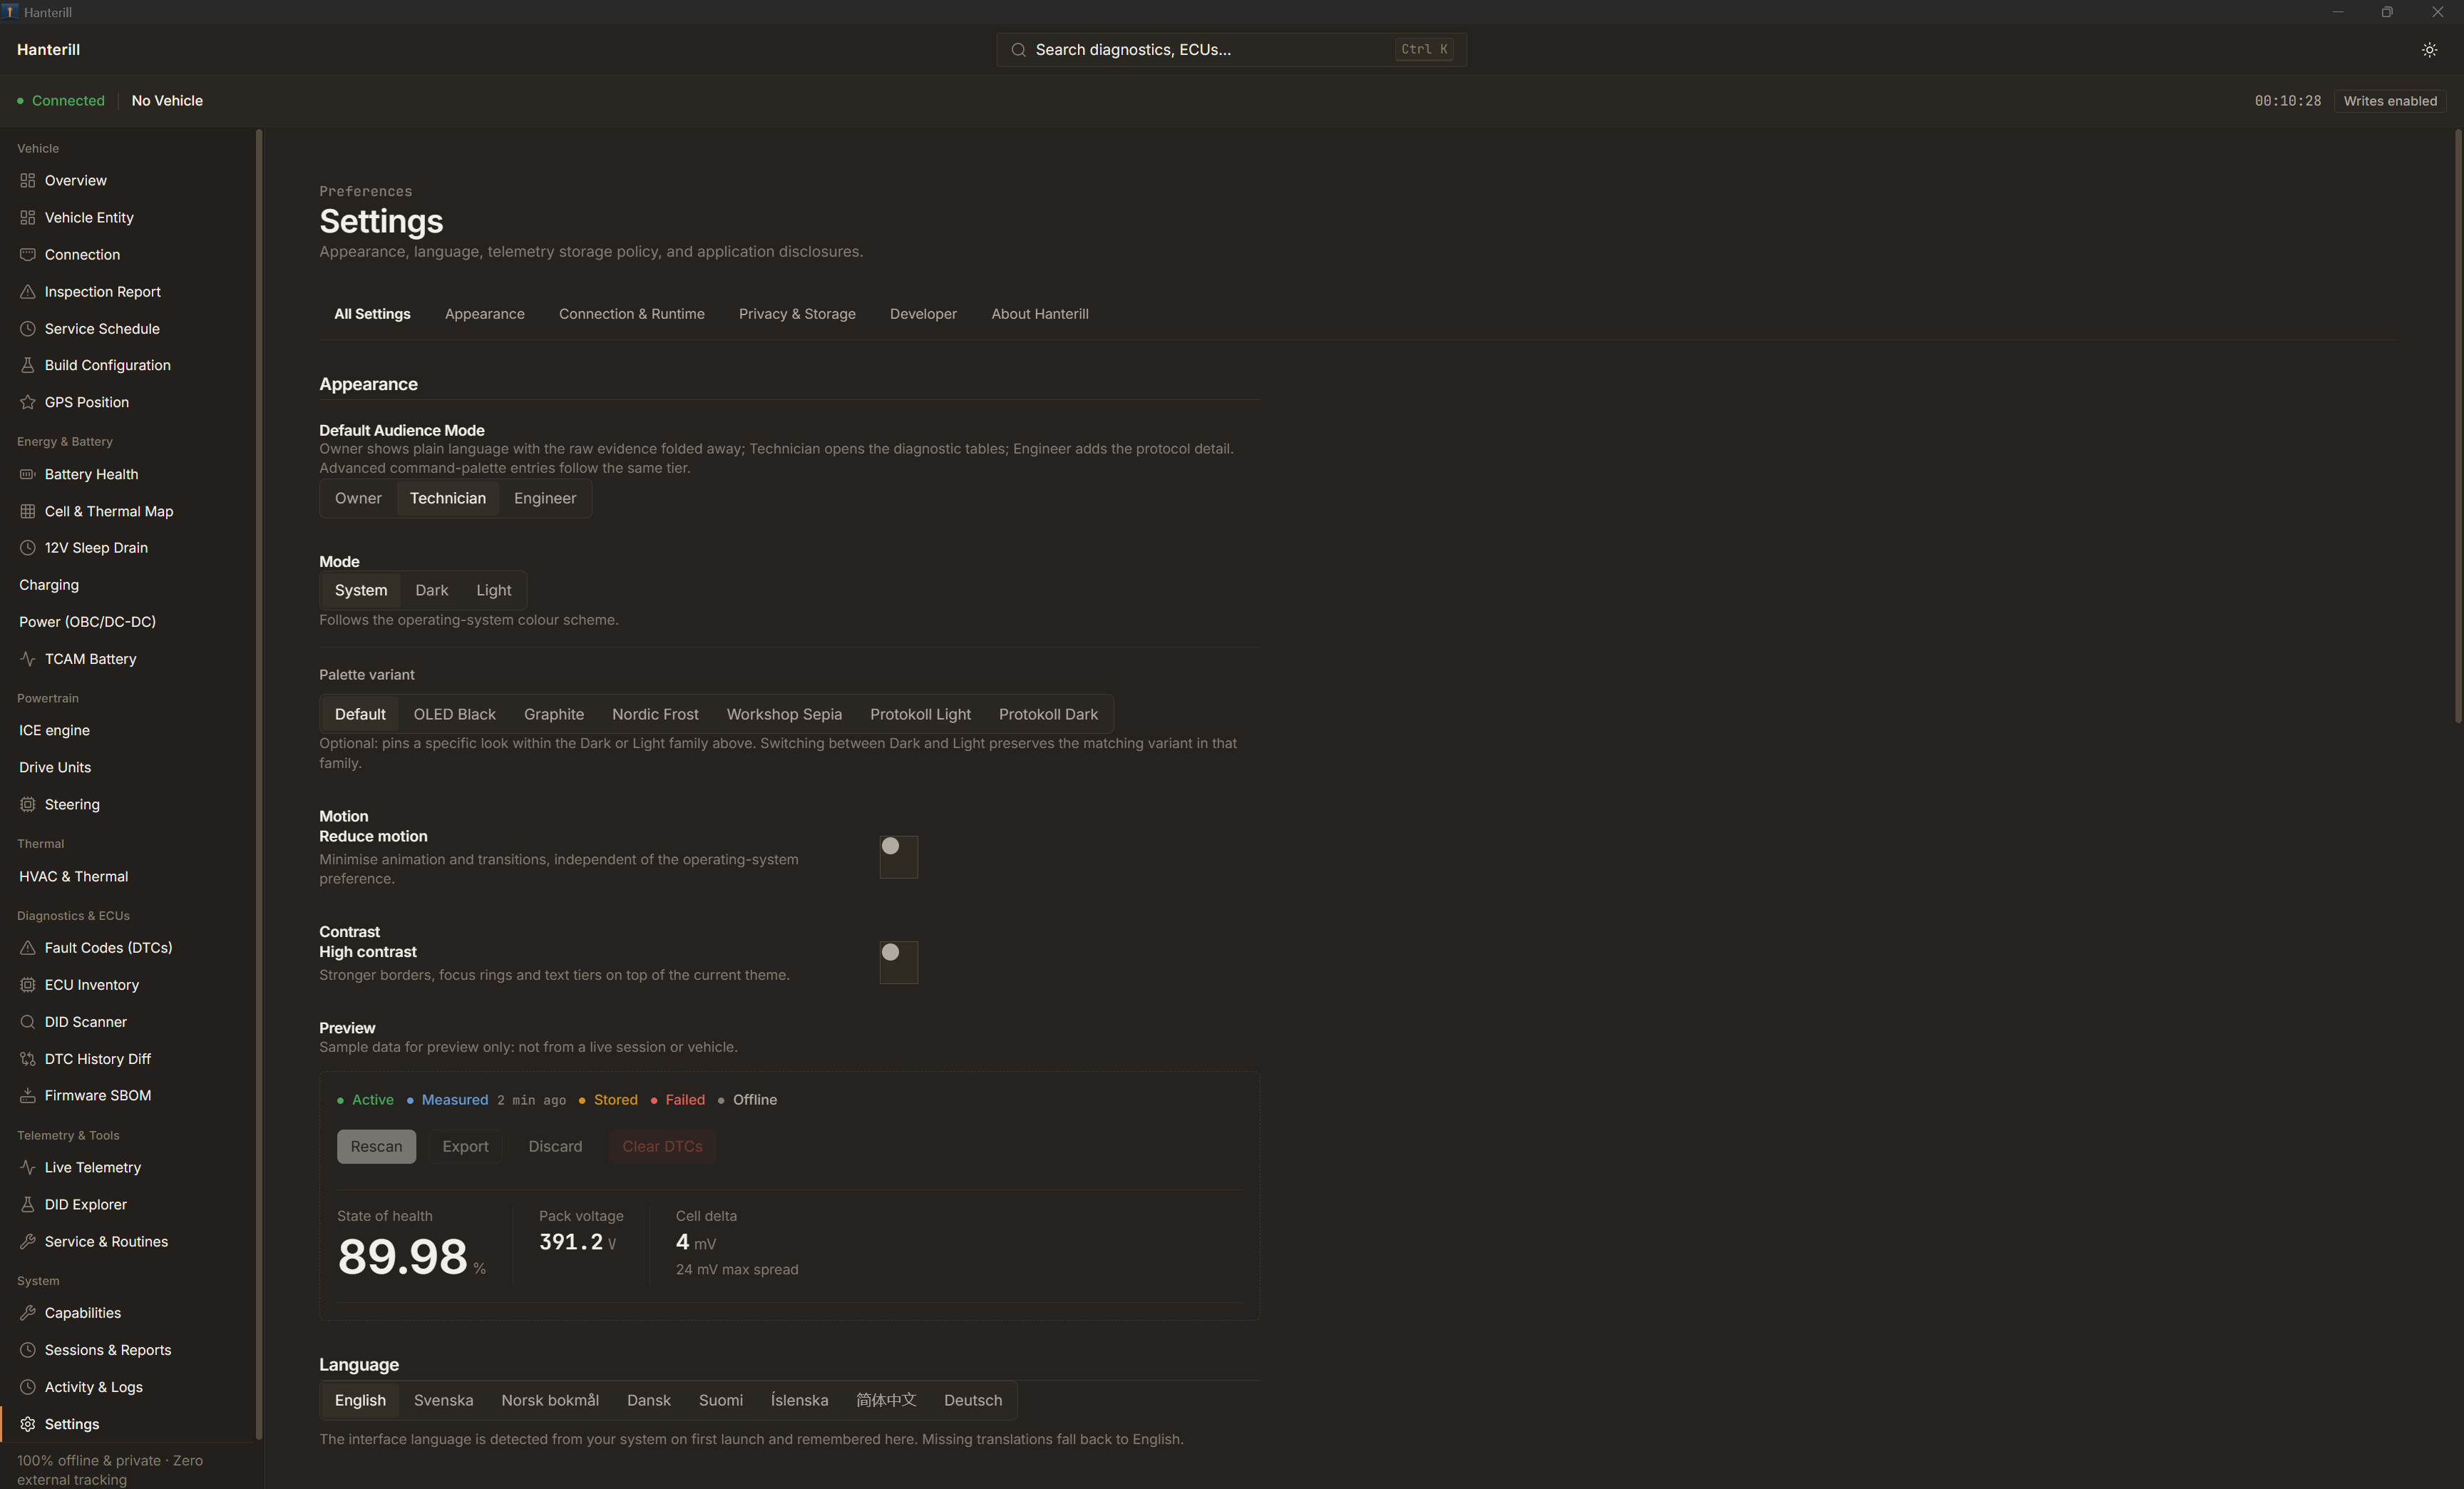The width and height of the screenshot is (2464, 1489).
Task: Focus the Search diagnostics field
Action: point(1231,50)
